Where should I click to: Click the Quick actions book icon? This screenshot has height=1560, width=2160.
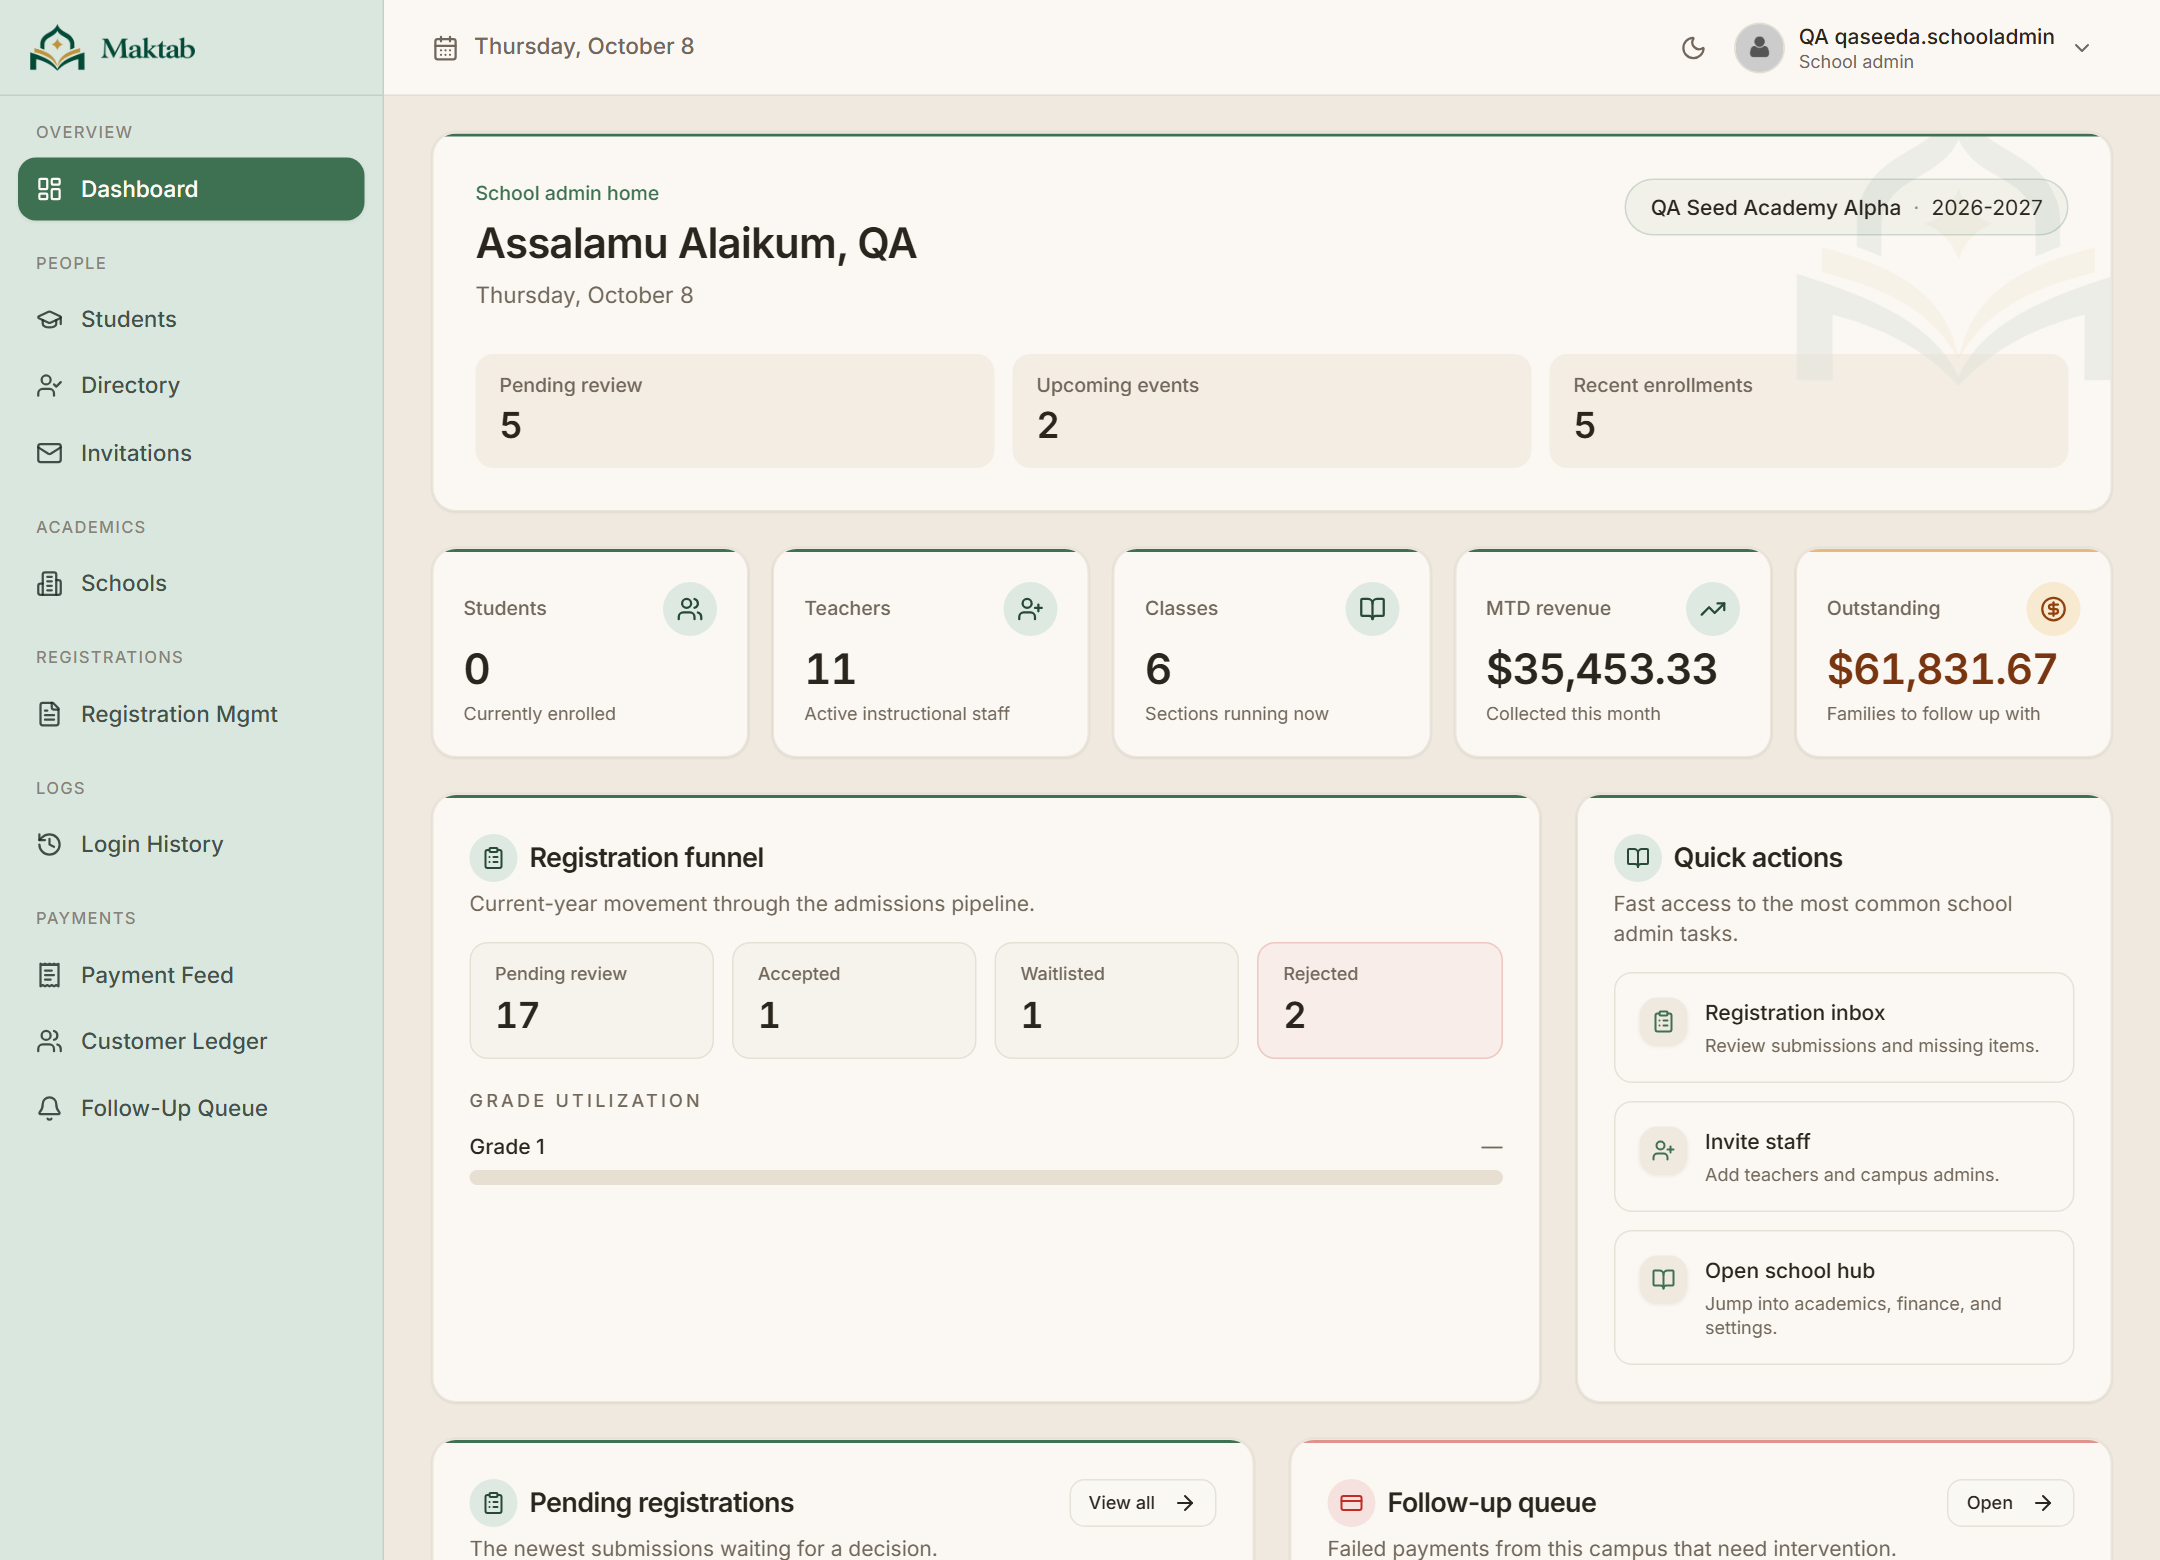tap(1637, 858)
